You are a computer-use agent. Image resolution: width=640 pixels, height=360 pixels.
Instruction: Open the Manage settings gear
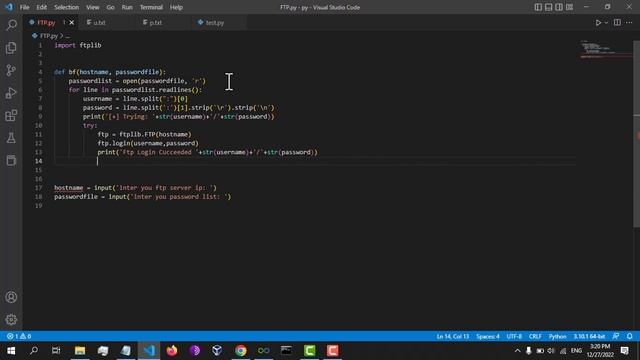coord(11,320)
